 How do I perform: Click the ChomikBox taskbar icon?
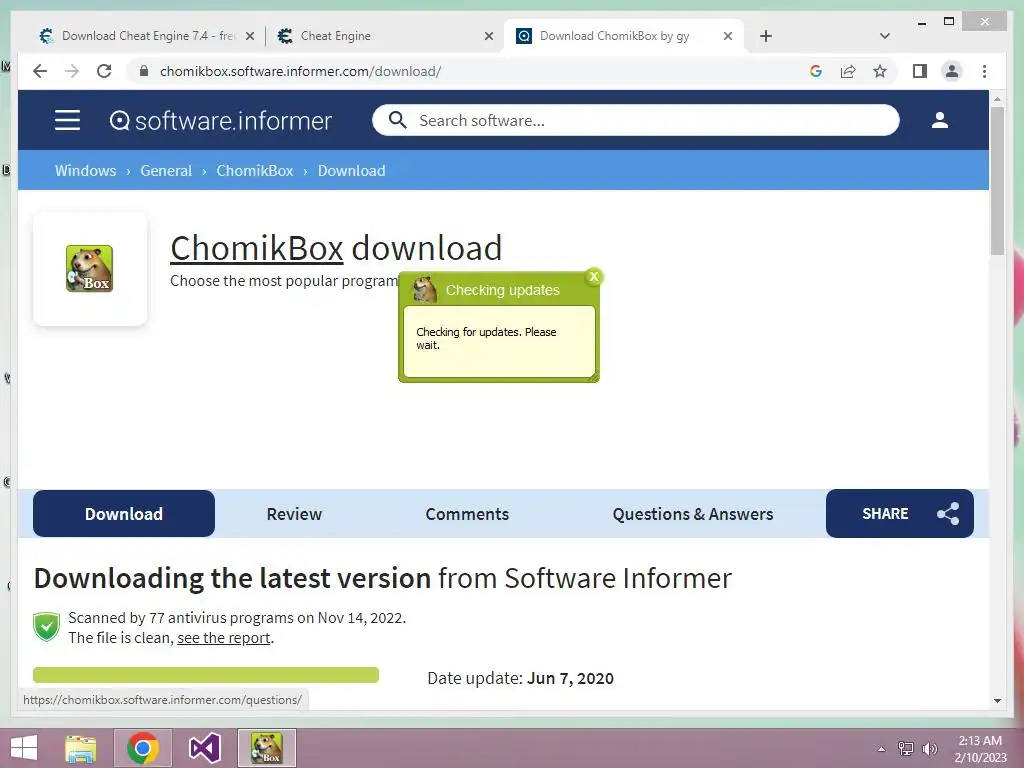(267, 748)
